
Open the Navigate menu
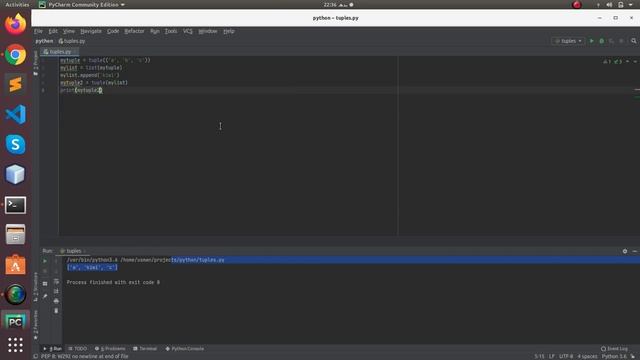(91, 31)
